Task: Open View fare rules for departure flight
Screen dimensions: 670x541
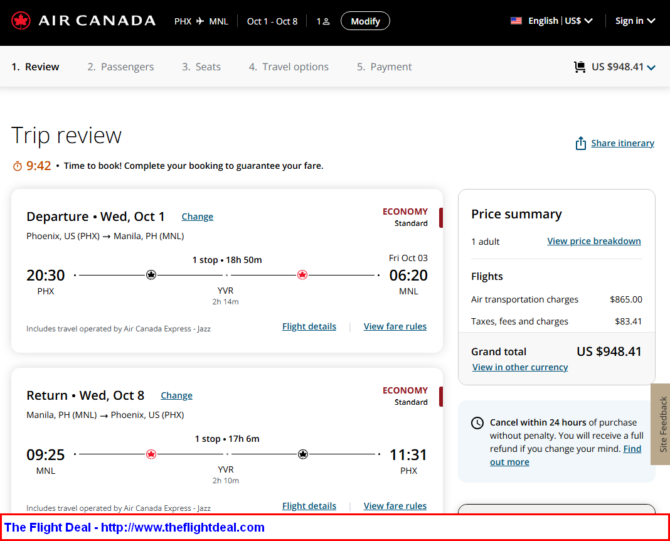Action: click(x=395, y=326)
